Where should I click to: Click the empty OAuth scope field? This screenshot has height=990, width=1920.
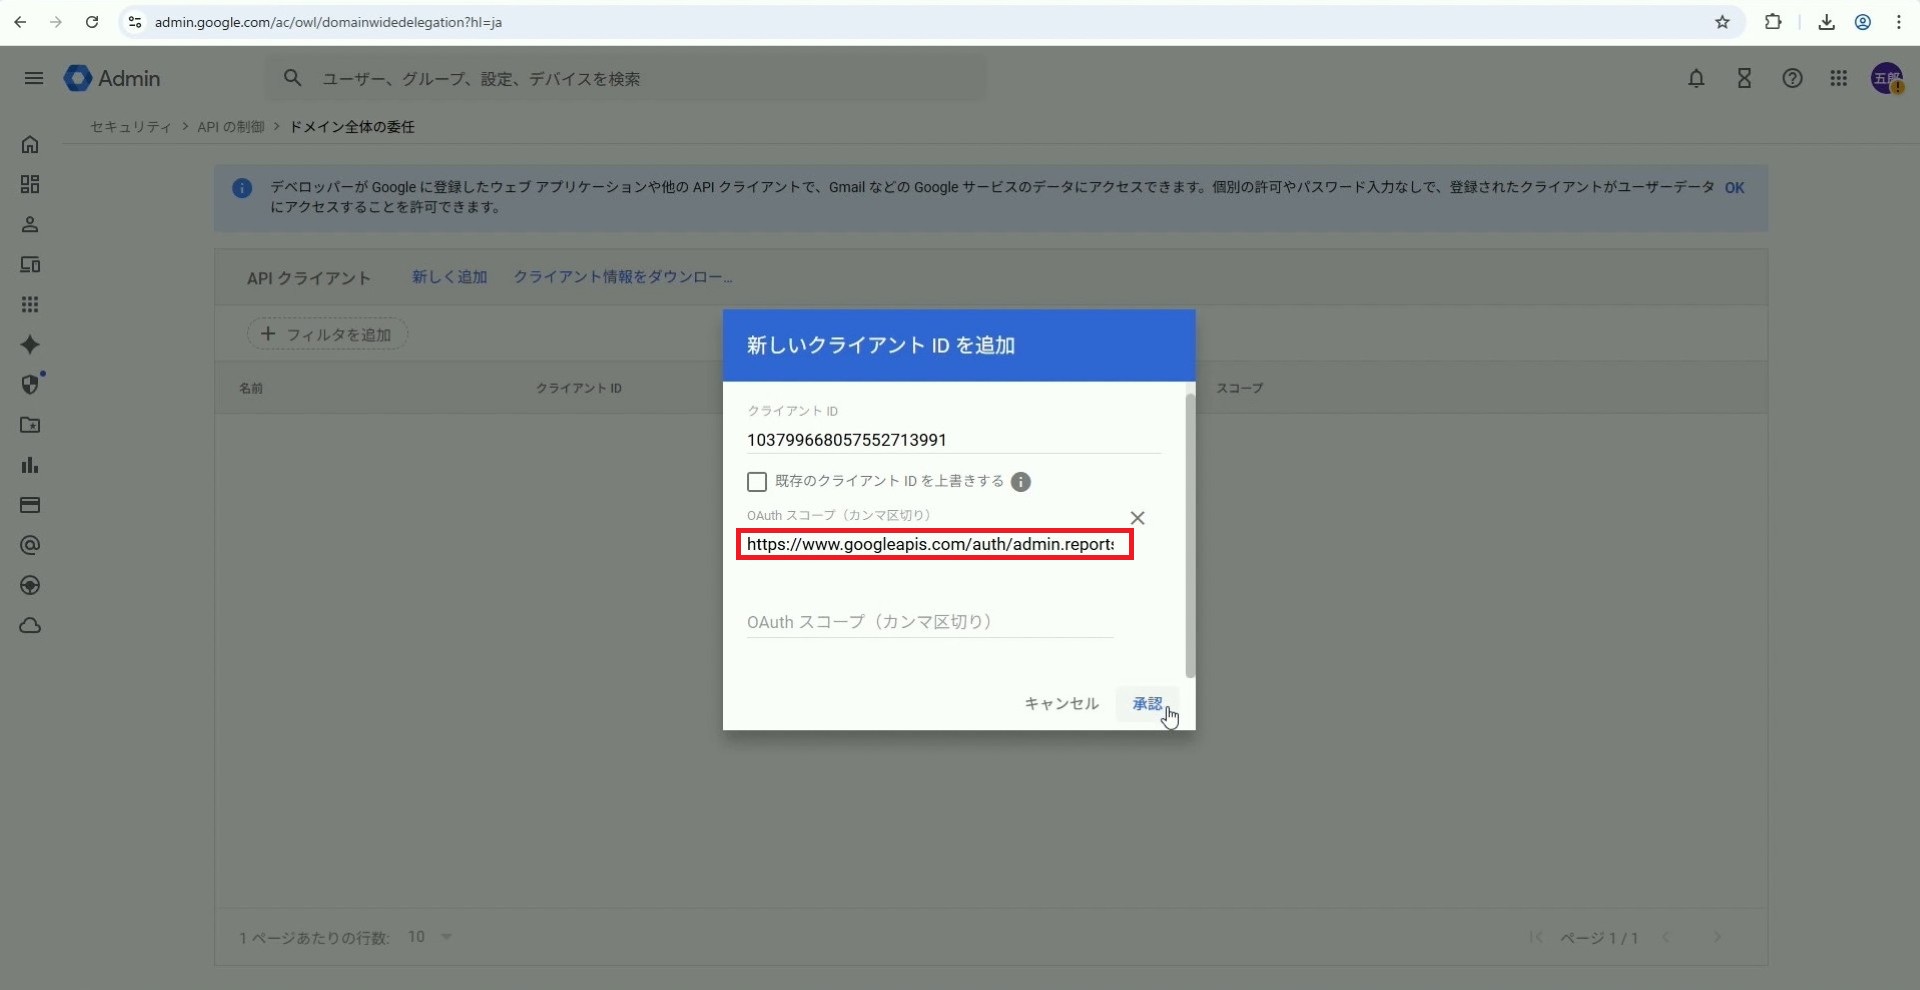pos(930,622)
